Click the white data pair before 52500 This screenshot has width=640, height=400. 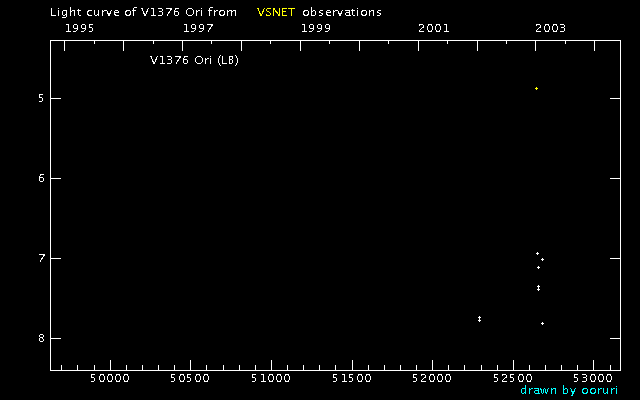pyautogui.click(x=480, y=319)
